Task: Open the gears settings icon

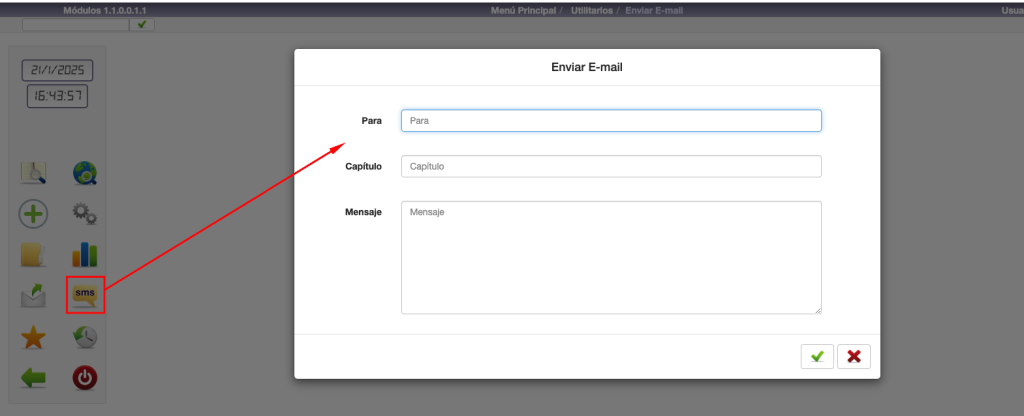Action: [x=85, y=214]
